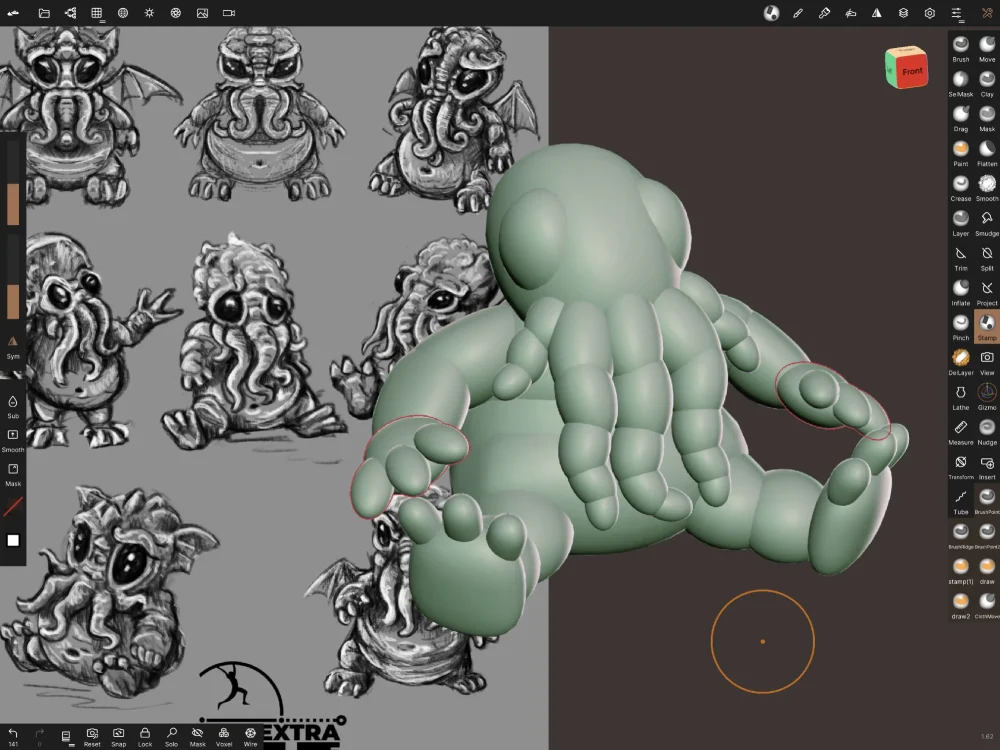Open the Painting material sphere menu
The height and width of the screenshot is (750, 1000).
click(x=772, y=13)
